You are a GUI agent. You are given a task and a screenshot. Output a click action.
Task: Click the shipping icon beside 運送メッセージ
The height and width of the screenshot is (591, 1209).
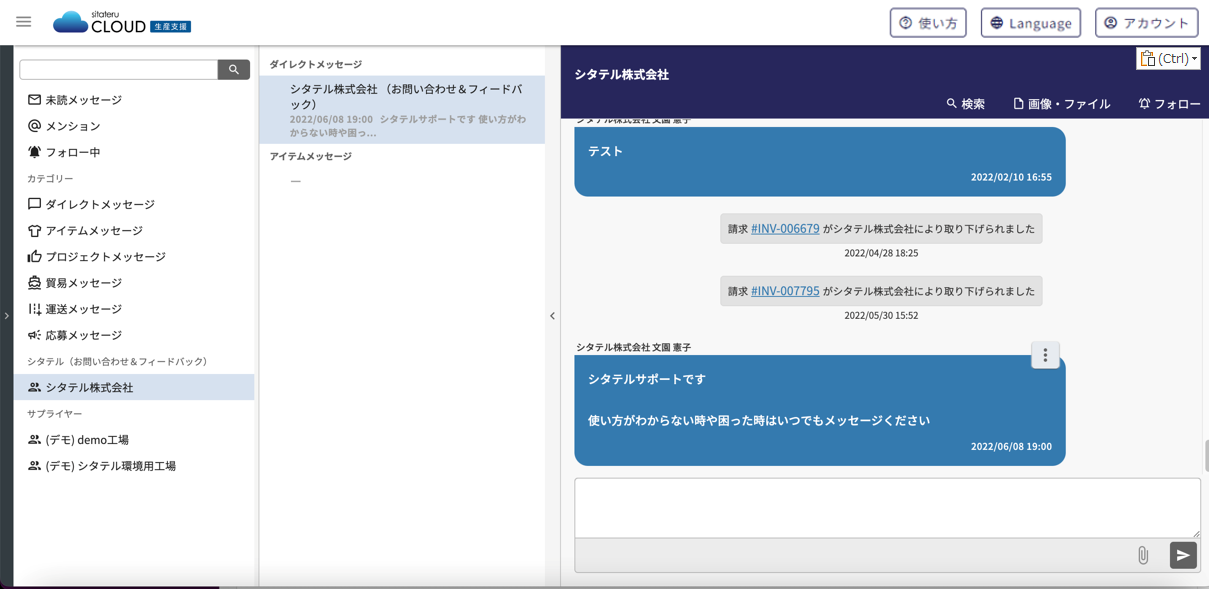click(34, 309)
